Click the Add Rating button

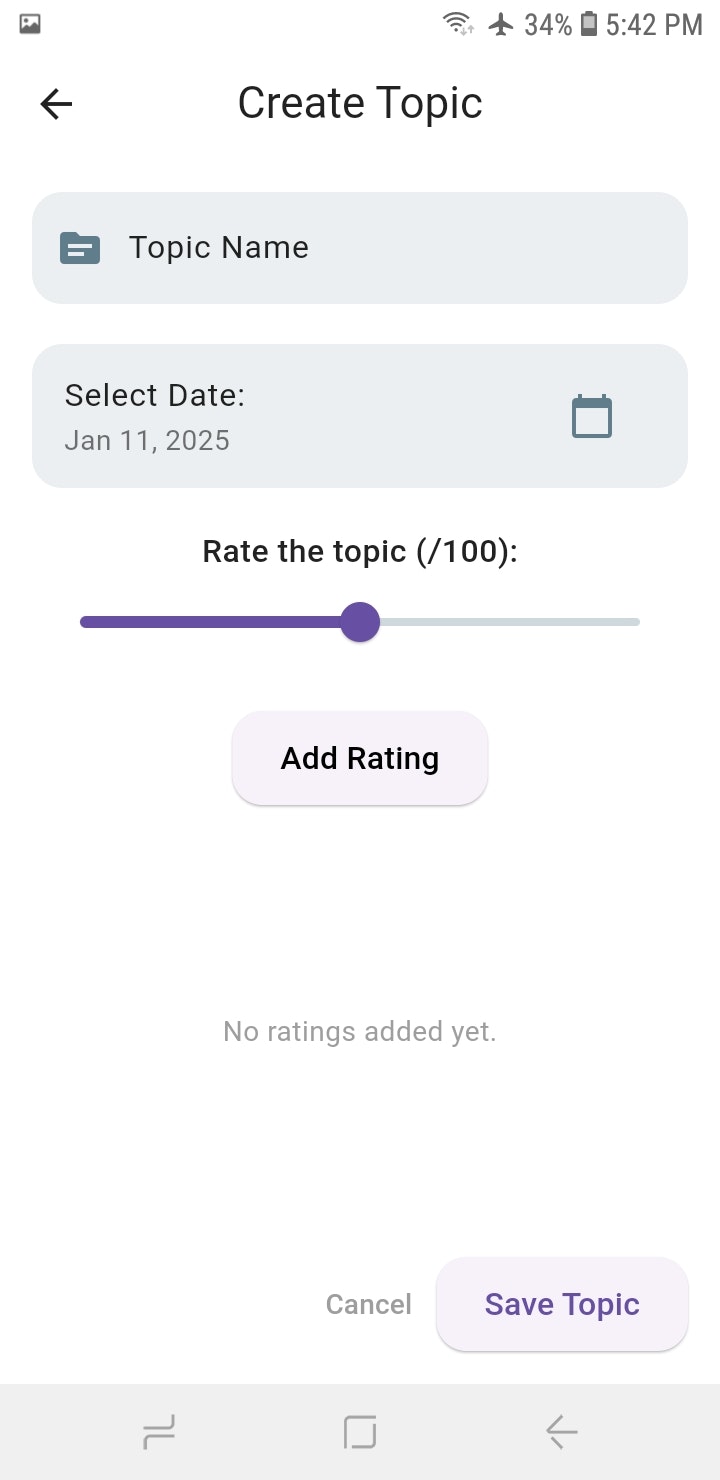360,758
